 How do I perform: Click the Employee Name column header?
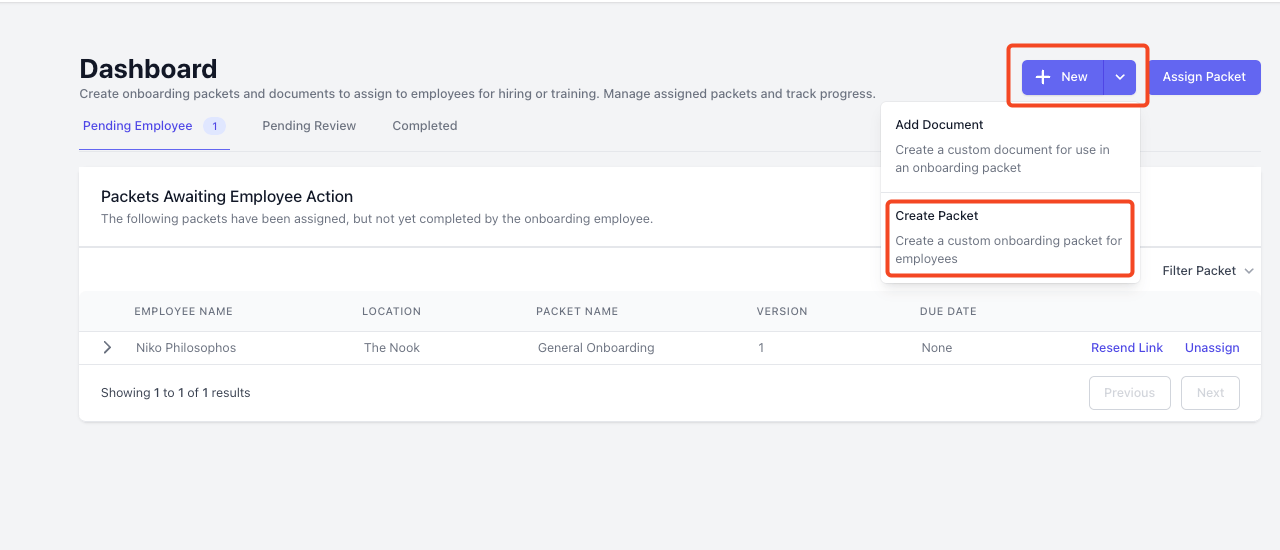click(183, 312)
